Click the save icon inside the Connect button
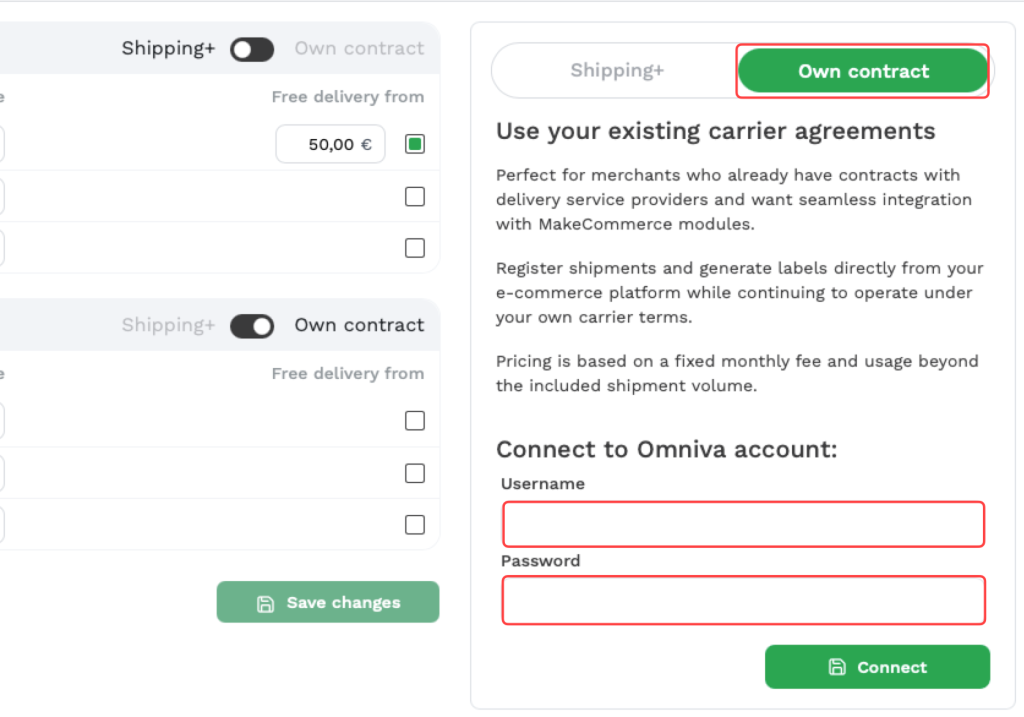Image resolution: width=1024 pixels, height=717 pixels. [837, 667]
